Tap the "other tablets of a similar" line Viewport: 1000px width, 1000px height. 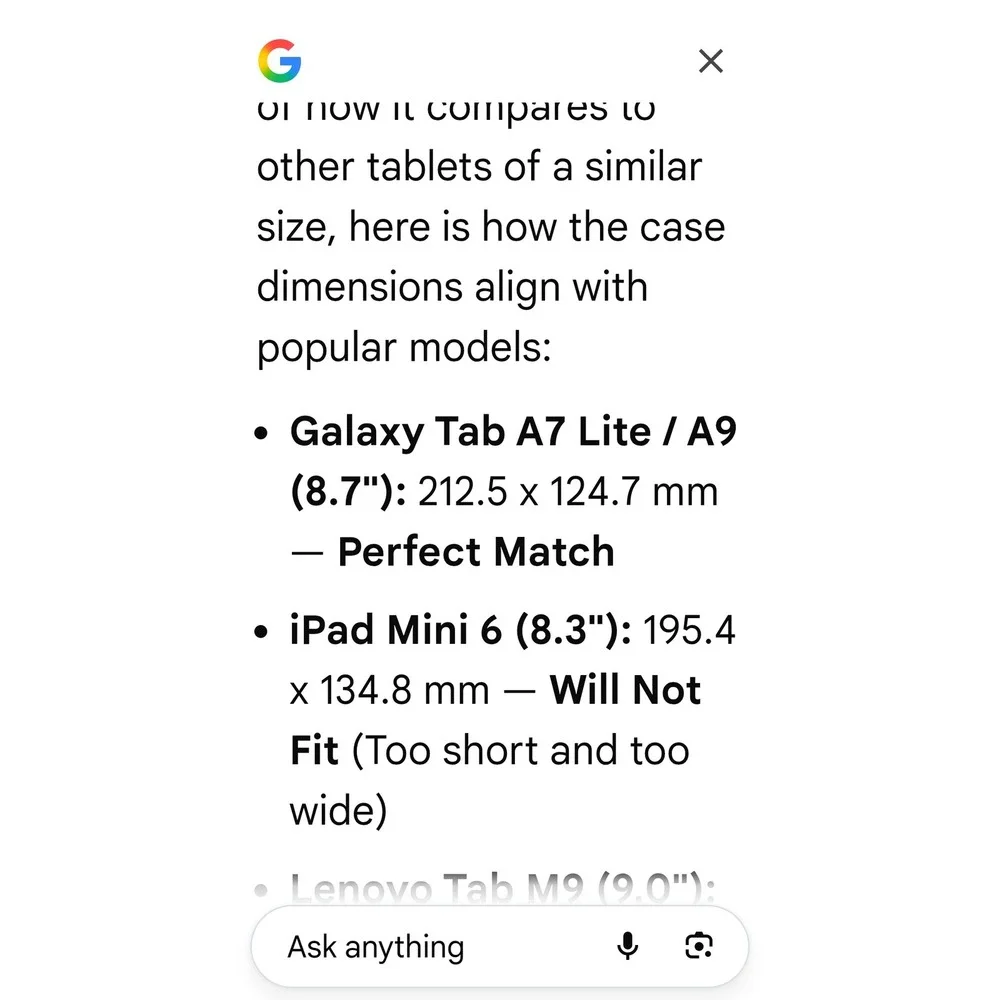479,167
